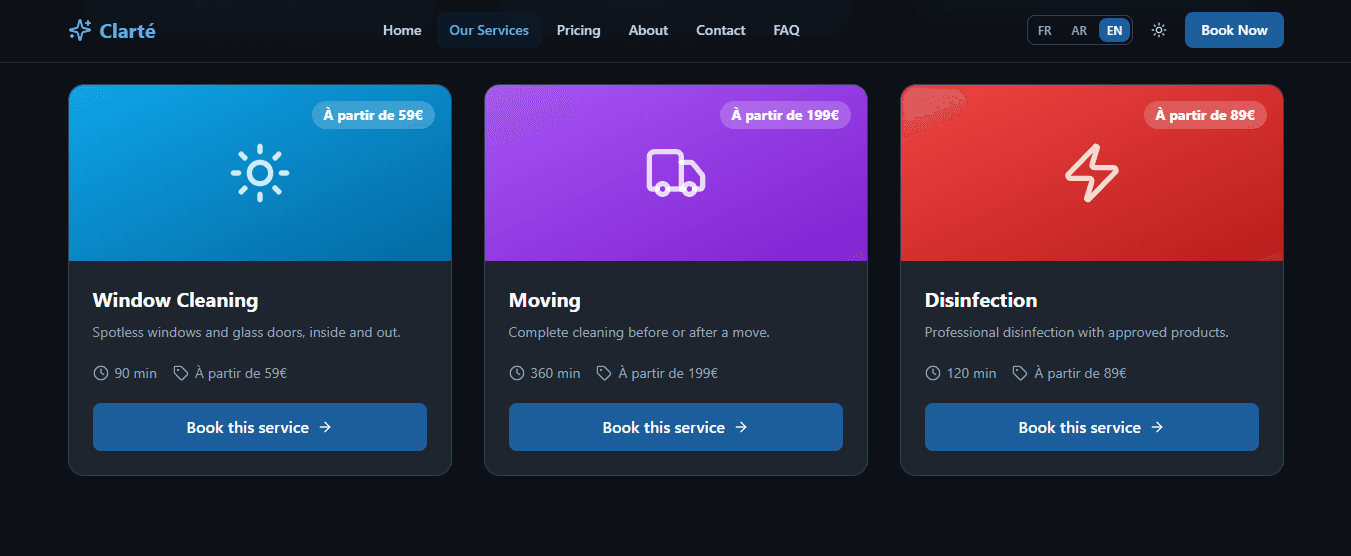
Task: Click the lightning bolt icon on Disinfection card
Action: tap(1092, 173)
